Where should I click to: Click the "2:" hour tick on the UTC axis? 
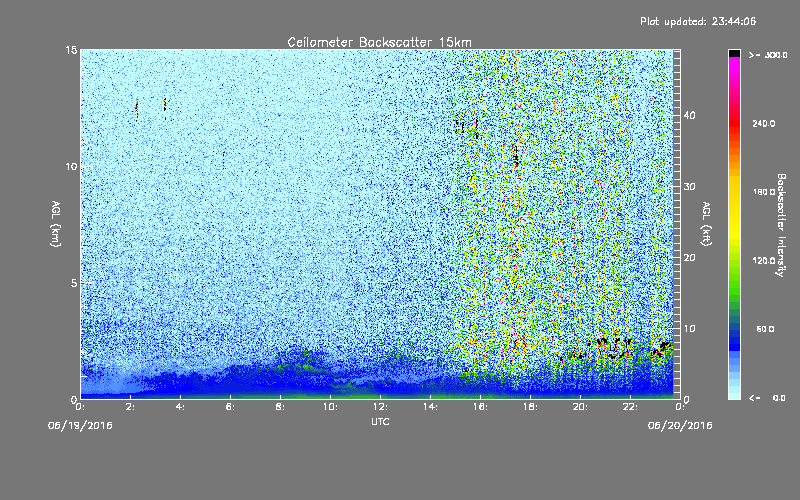click(131, 407)
